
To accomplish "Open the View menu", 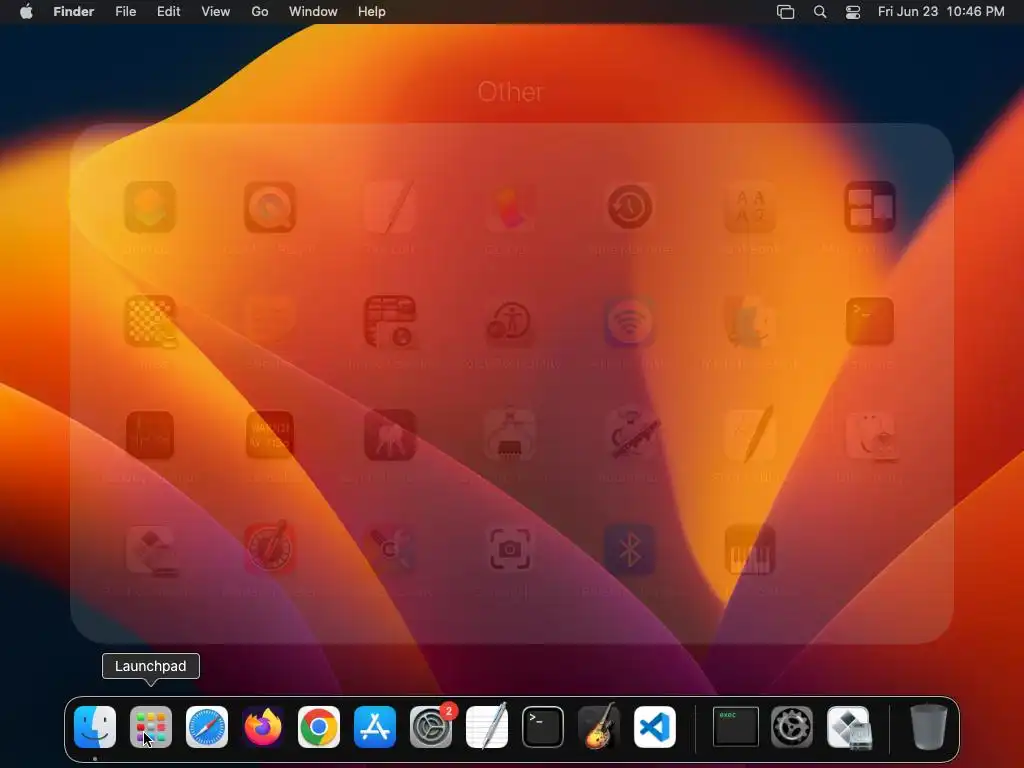I will [216, 12].
